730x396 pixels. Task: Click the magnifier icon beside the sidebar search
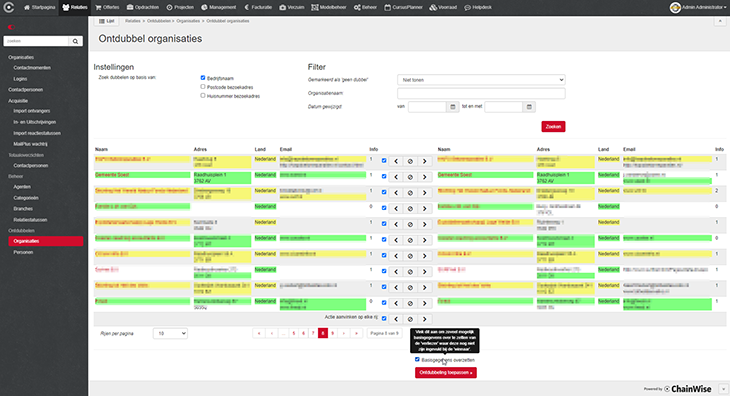tap(75, 41)
